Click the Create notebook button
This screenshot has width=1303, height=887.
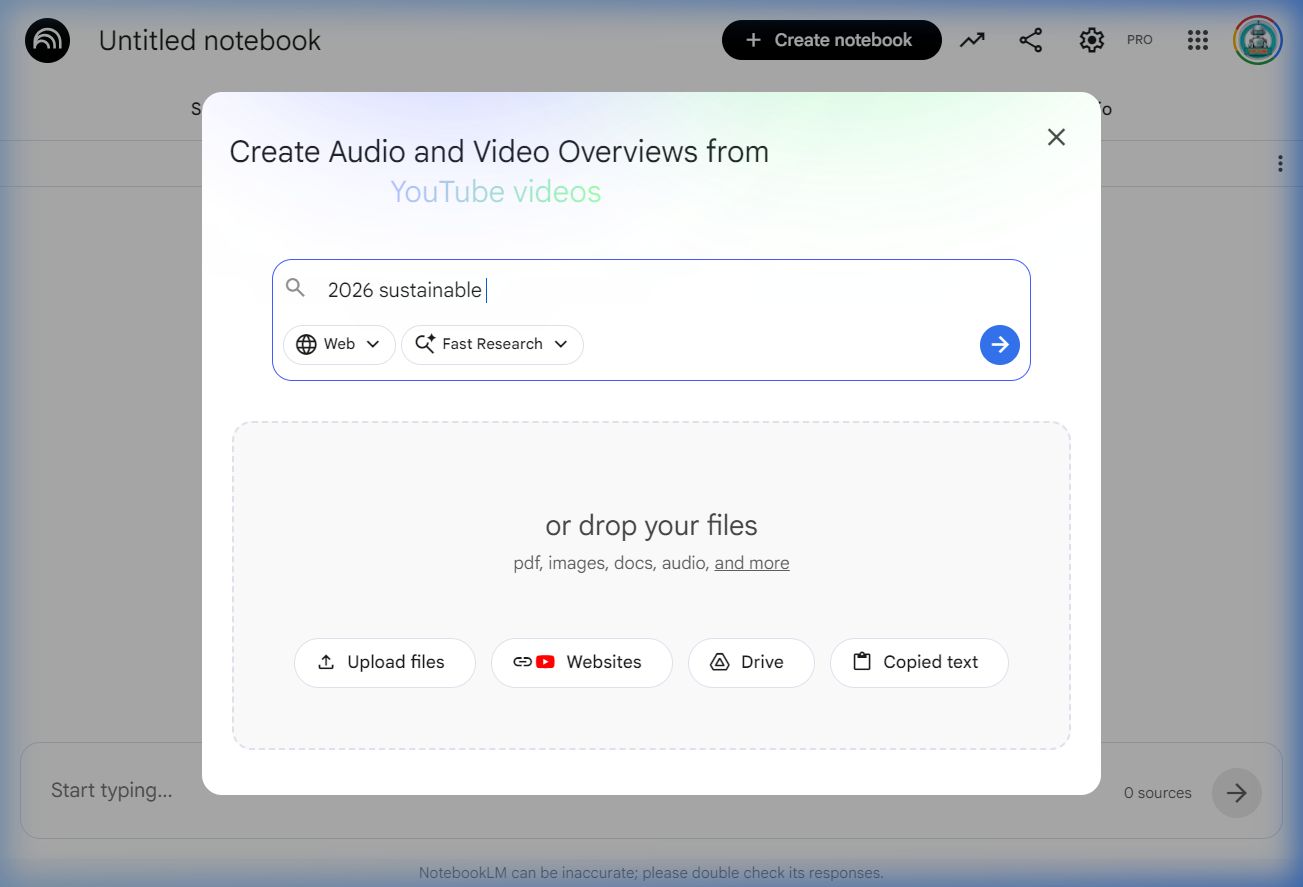point(831,40)
